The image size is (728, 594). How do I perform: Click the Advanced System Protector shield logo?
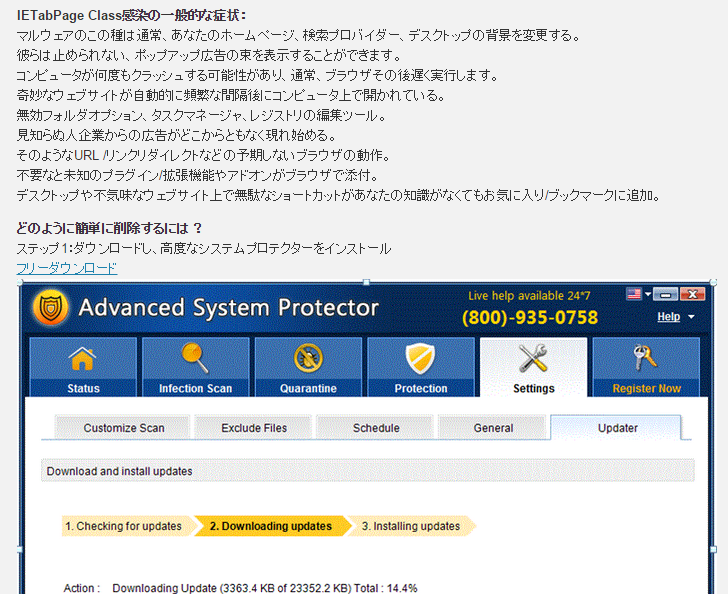coord(51,307)
